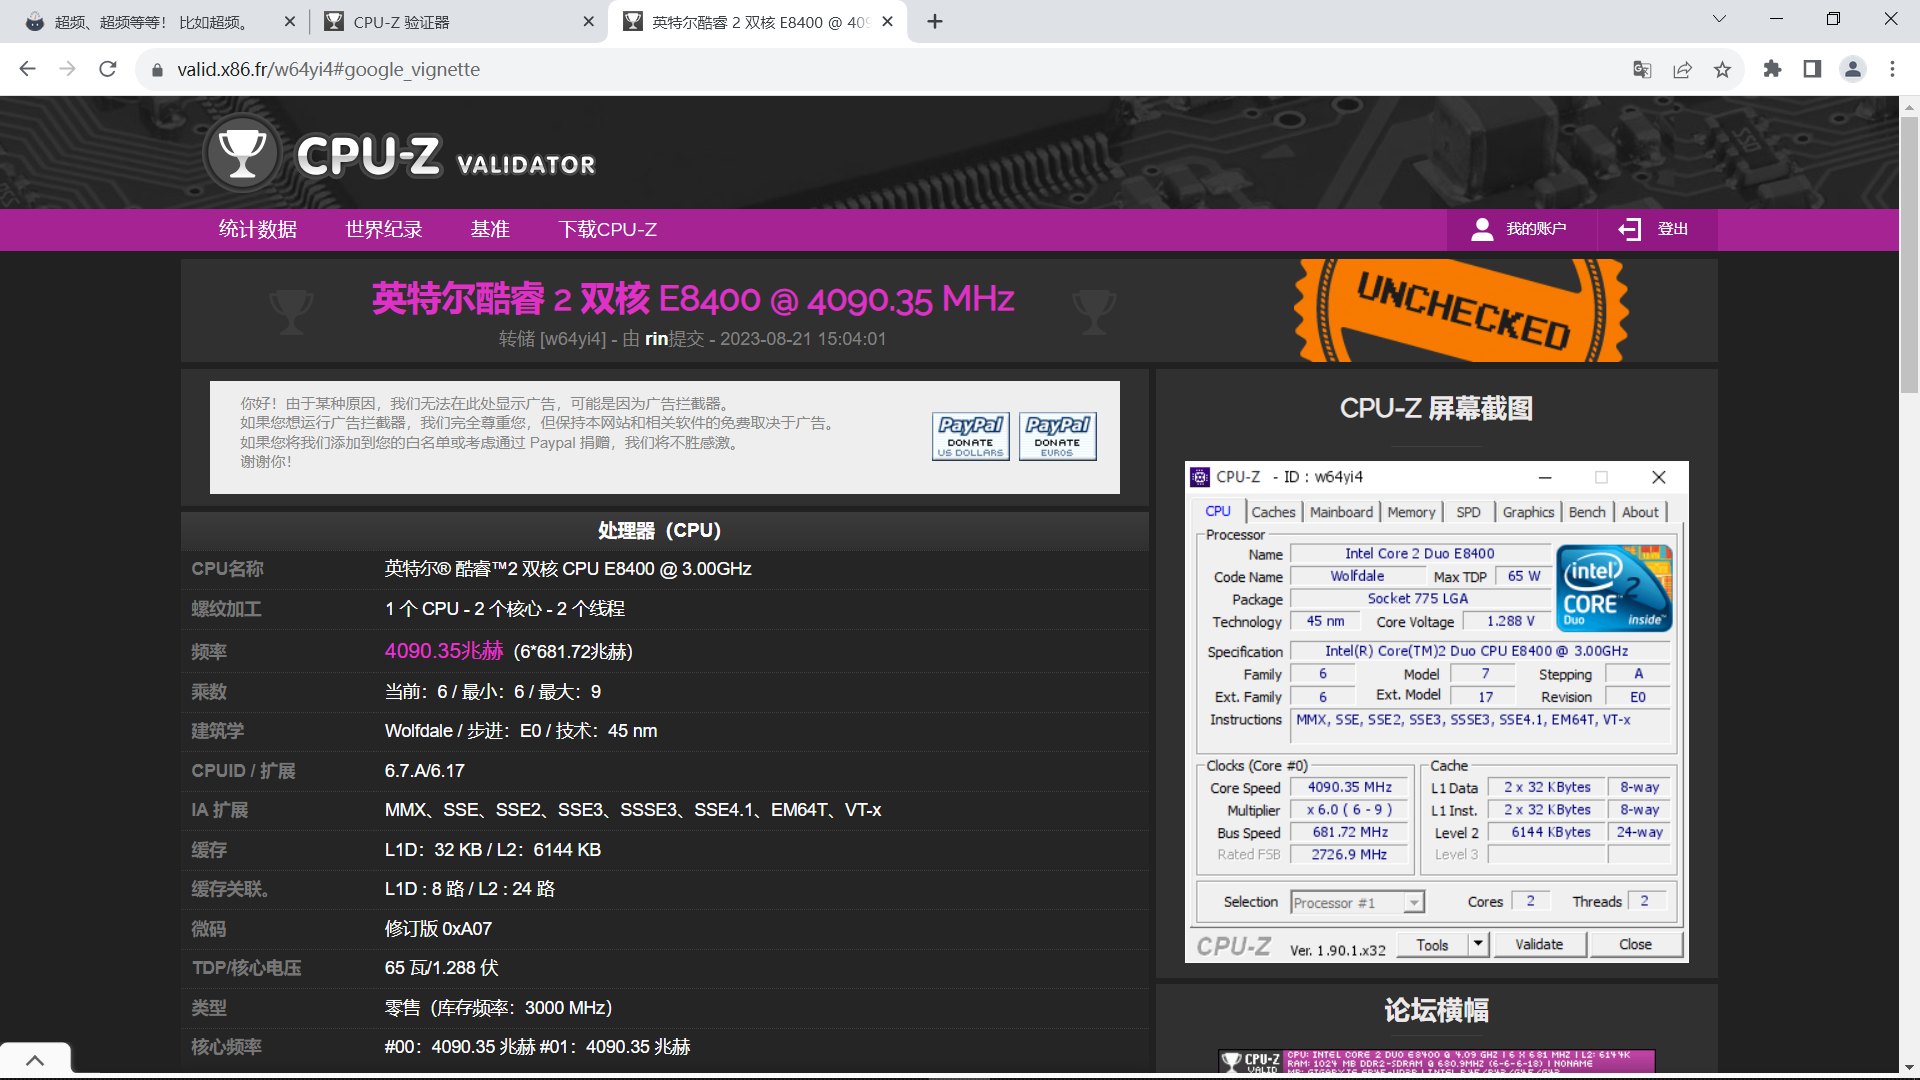Close the first 超频 tab

(290, 22)
